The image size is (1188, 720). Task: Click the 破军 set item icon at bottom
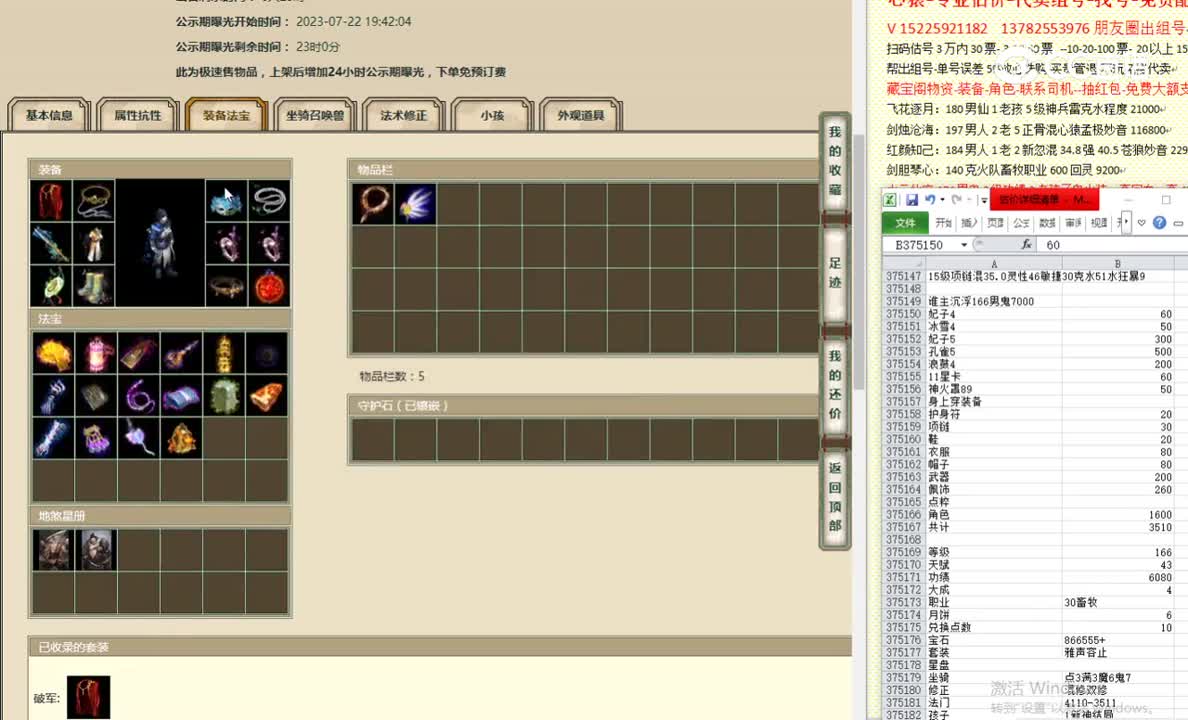[x=88, y=697]
